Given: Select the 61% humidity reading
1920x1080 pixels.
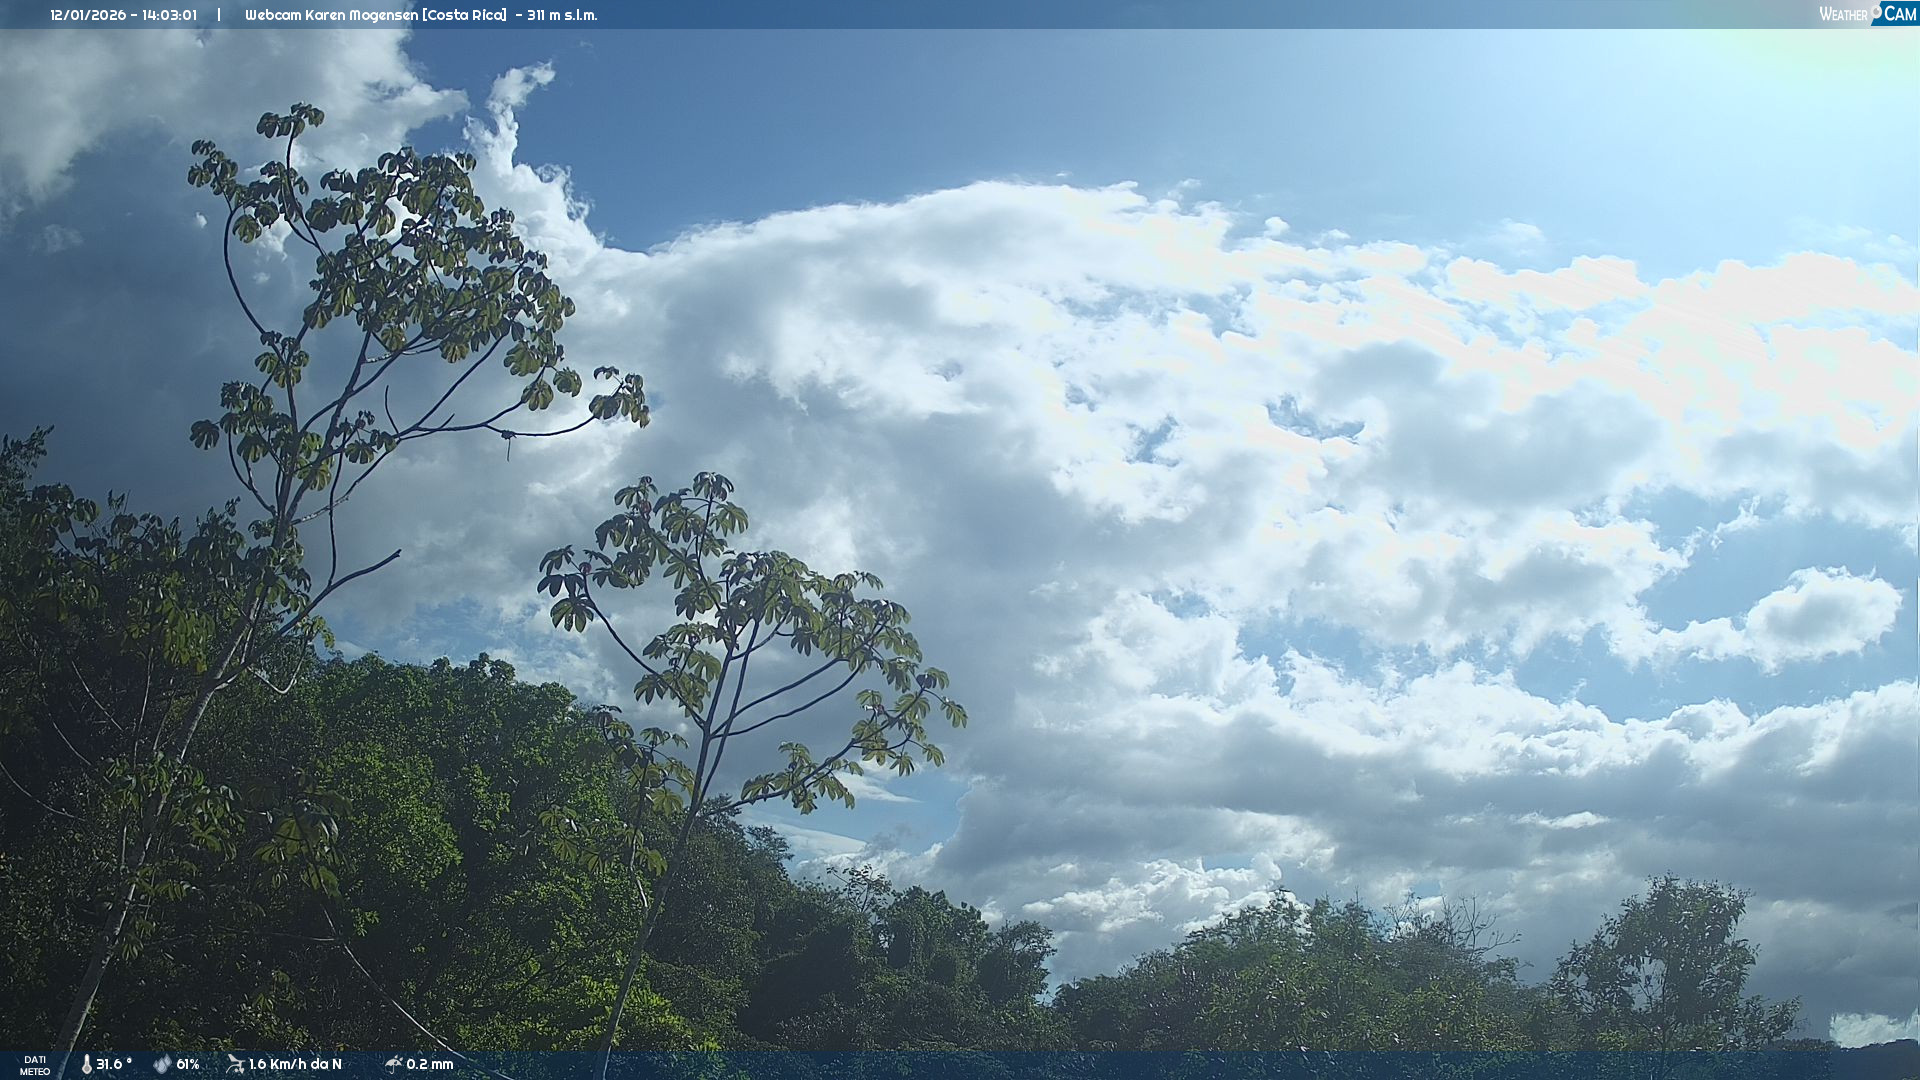Looking at the screenshot, I should tap(188, 1065).
